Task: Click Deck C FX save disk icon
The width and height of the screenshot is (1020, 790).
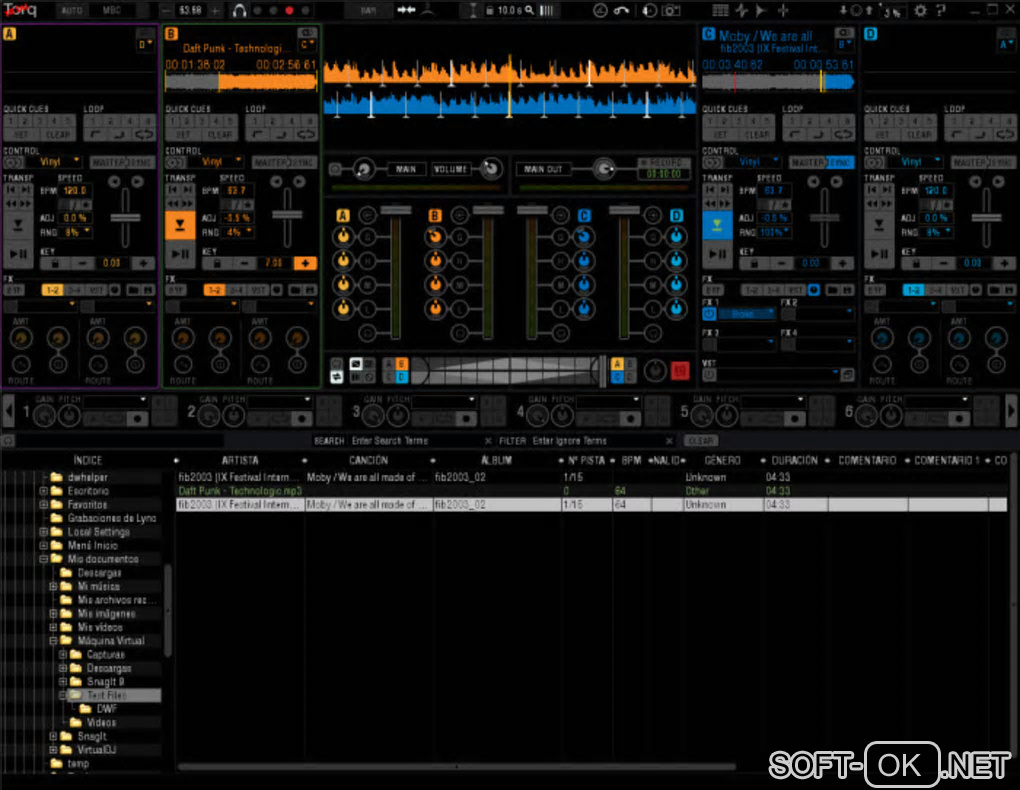Action: click(847, 290)
